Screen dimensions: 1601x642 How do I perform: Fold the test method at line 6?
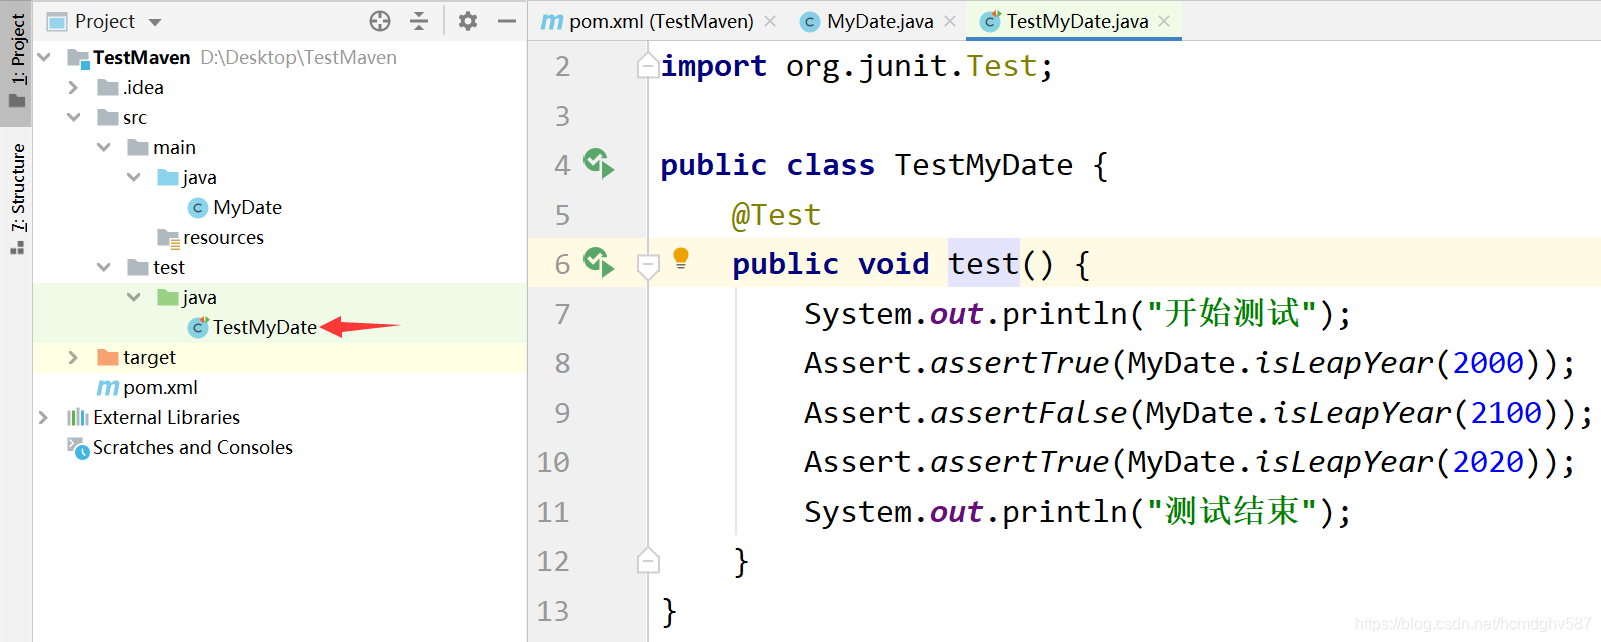pyautogui.click(x=648, y=265)
